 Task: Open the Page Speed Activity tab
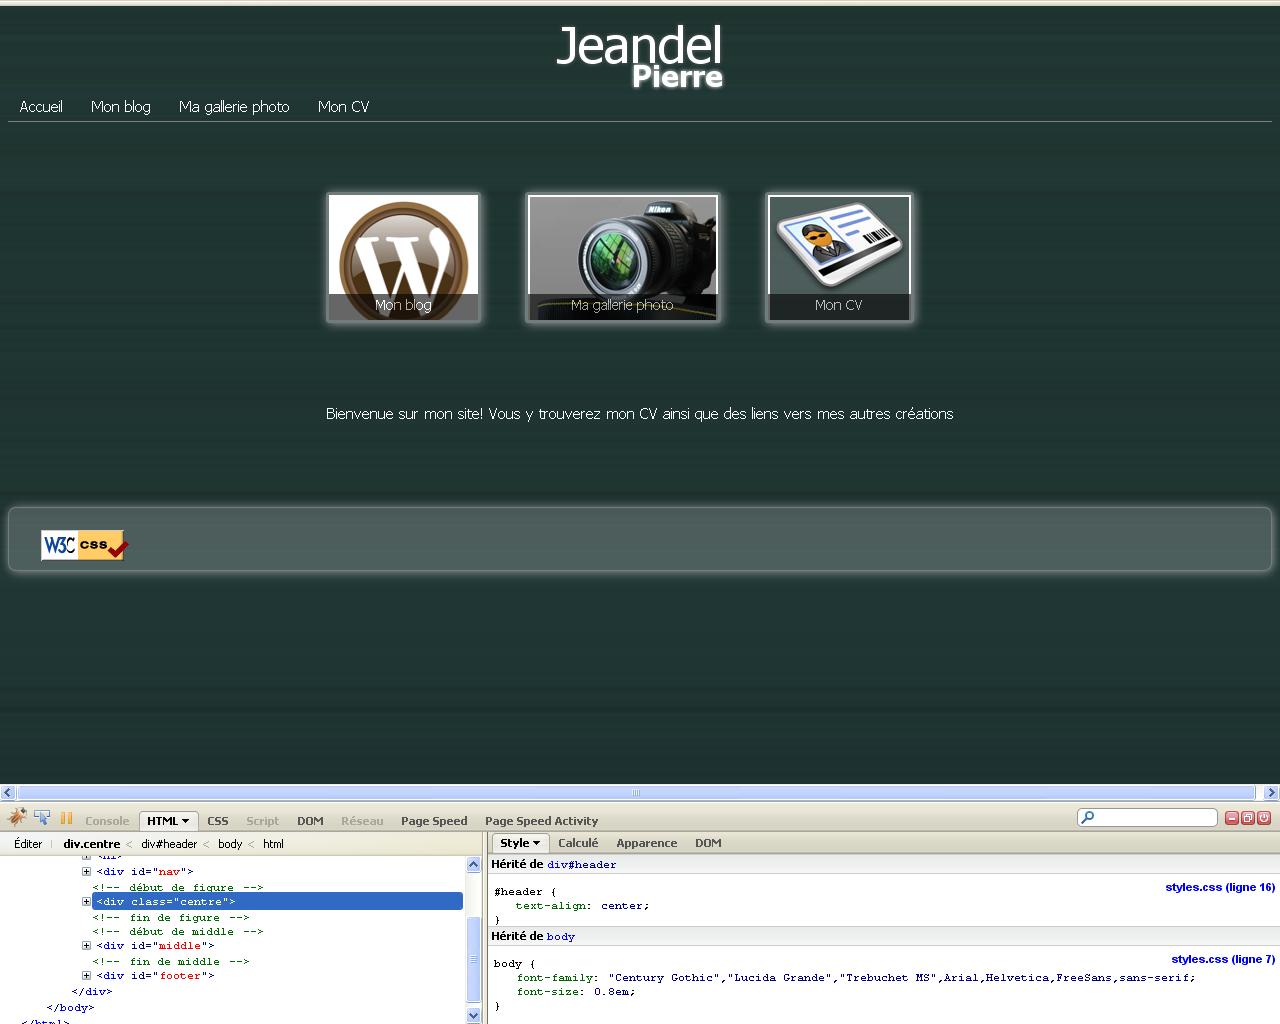pyautogui.click(x=541, y=821)
